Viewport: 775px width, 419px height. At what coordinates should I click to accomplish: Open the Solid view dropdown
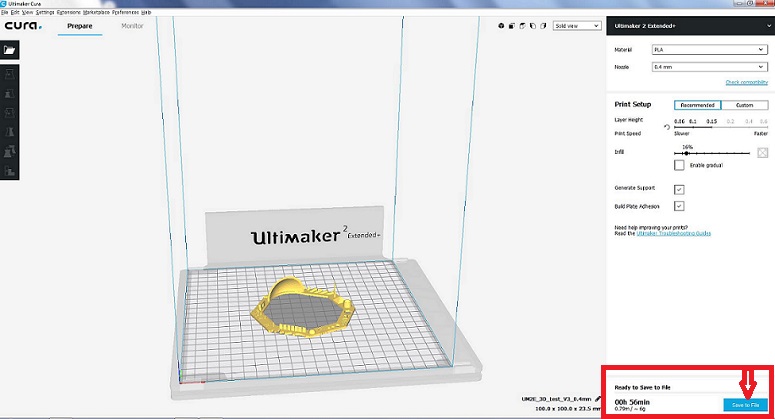[577, 26]
